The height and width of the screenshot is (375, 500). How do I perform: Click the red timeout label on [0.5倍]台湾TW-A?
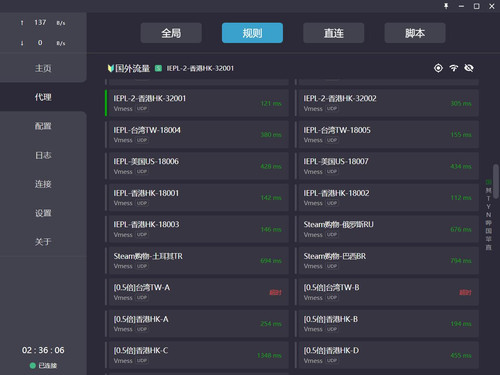[x=275, y=292]
